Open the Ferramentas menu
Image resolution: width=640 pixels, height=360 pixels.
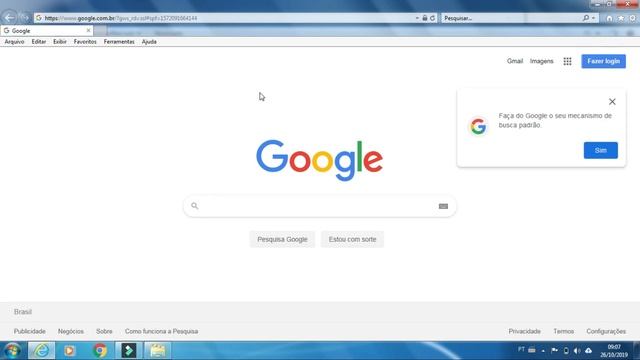tap(119, 42)
